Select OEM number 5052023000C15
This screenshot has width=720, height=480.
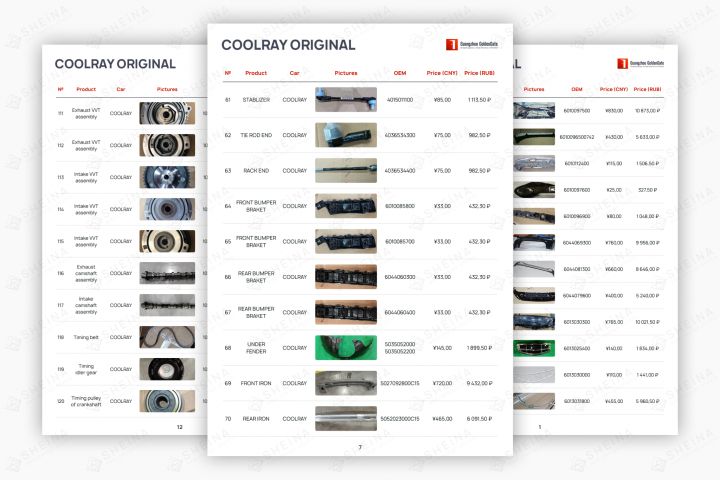pyautogui.click(x=400, y=418)
